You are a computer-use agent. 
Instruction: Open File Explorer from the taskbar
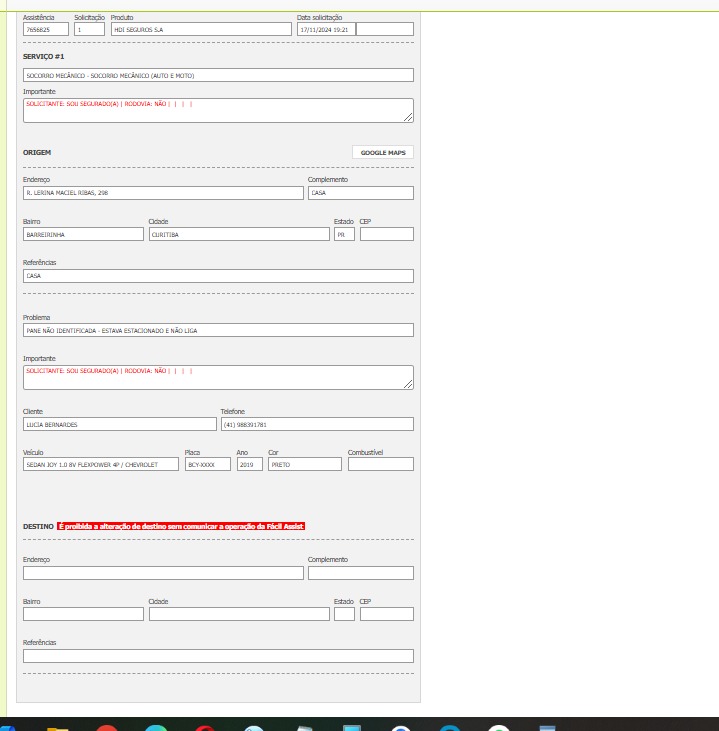click(58, 727)
